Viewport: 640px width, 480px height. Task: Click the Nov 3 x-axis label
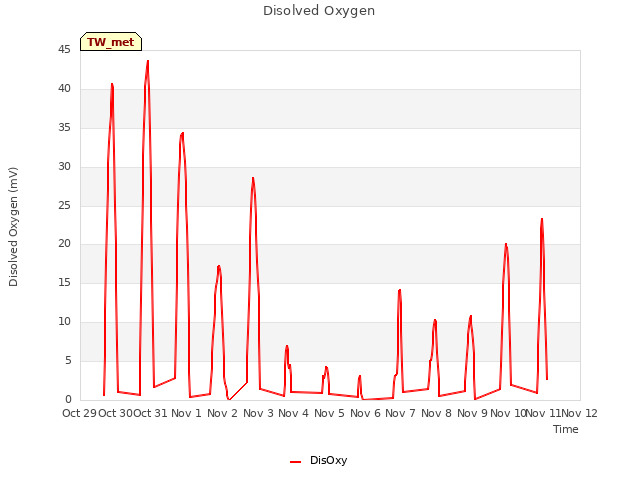[x=258, y=413]
